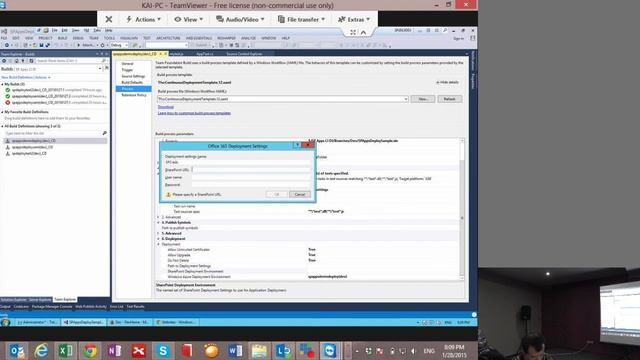Open Outlook from the Windows taskbar
Image resolution: width=640 pixels, height=360 pixels.
point(17,351)
